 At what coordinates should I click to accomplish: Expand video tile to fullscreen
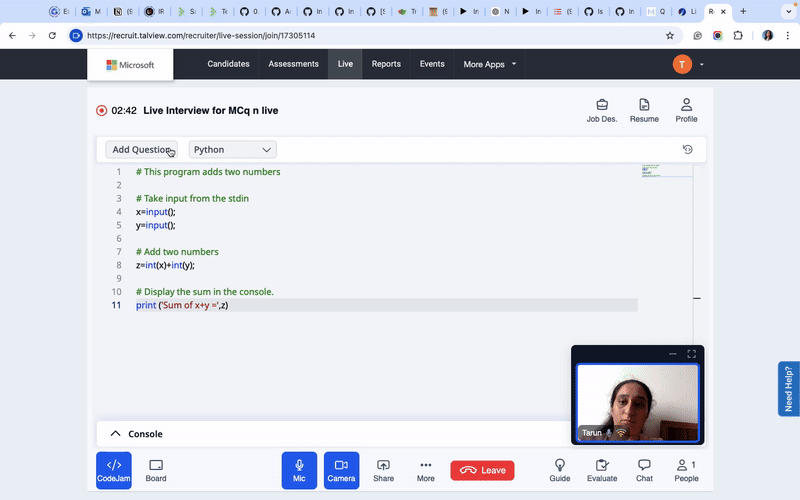(x=691, y=354)
